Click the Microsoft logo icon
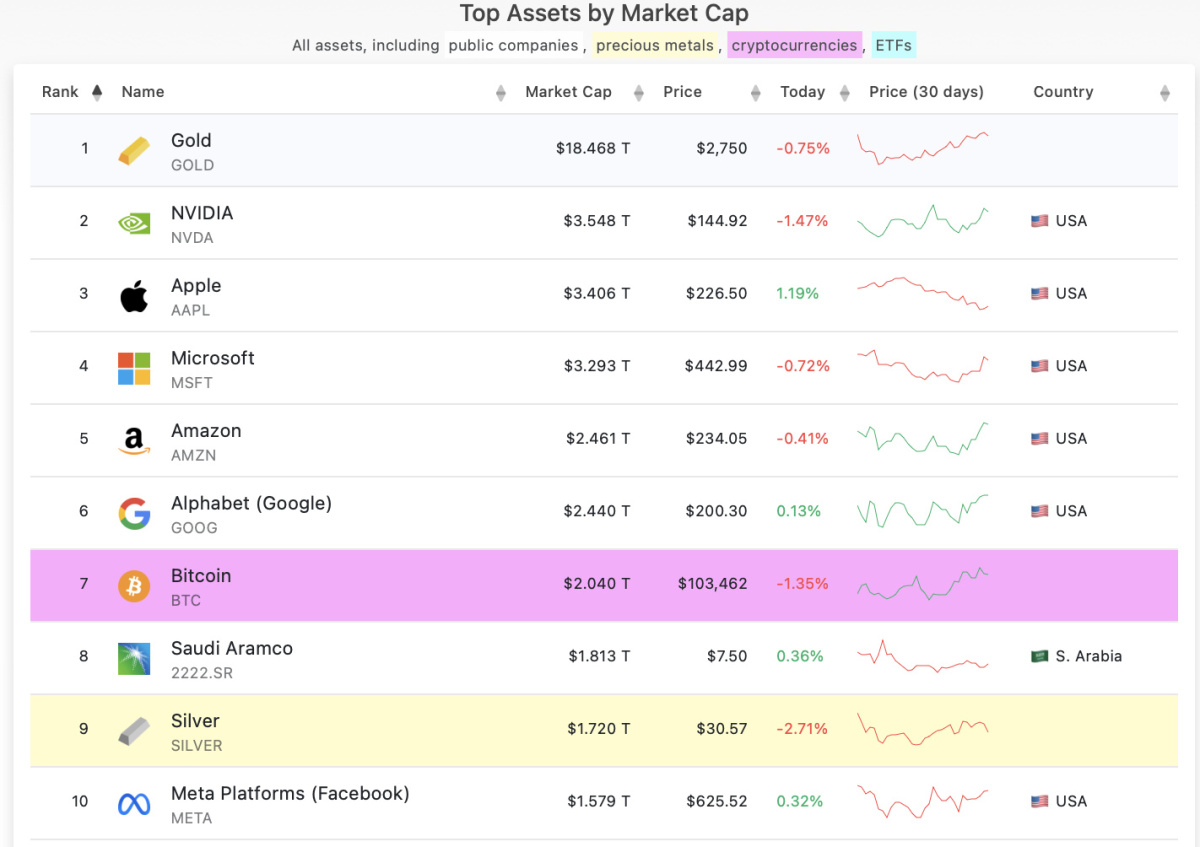 tap(134, 368)
